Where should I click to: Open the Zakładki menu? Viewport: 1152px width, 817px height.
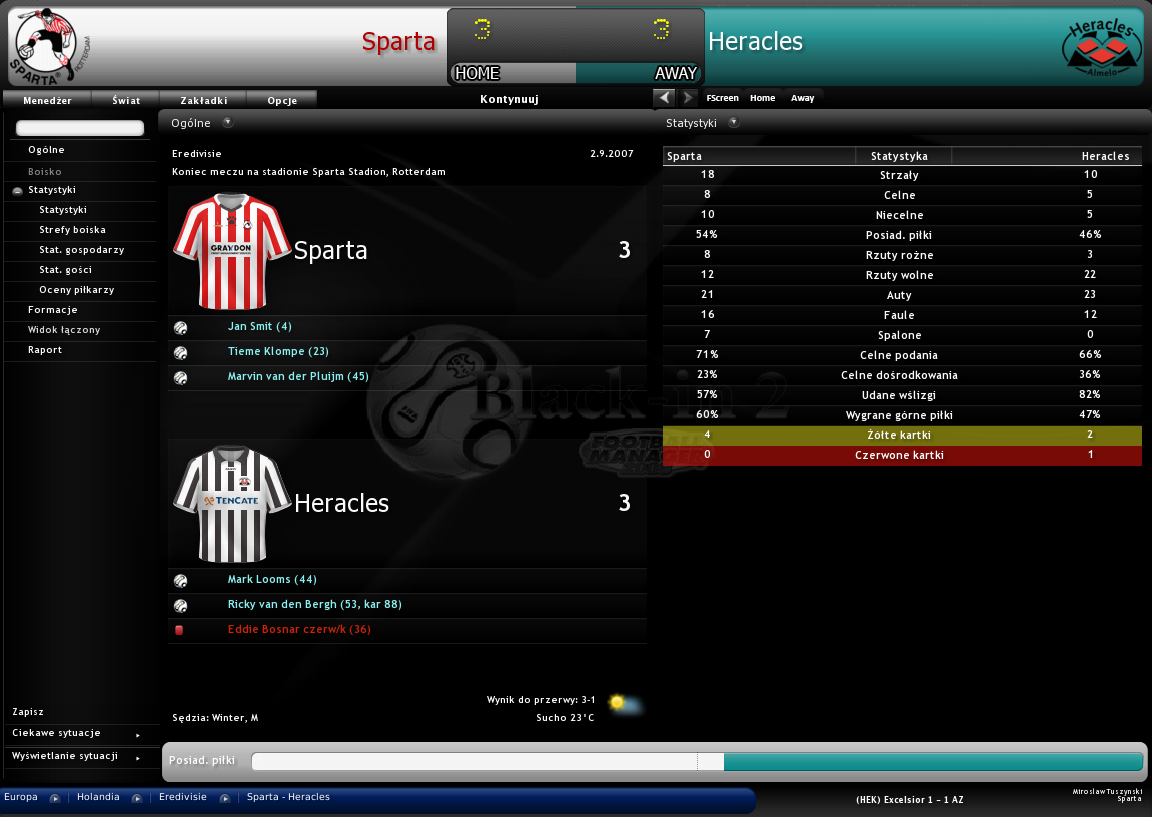pos(204,100)
